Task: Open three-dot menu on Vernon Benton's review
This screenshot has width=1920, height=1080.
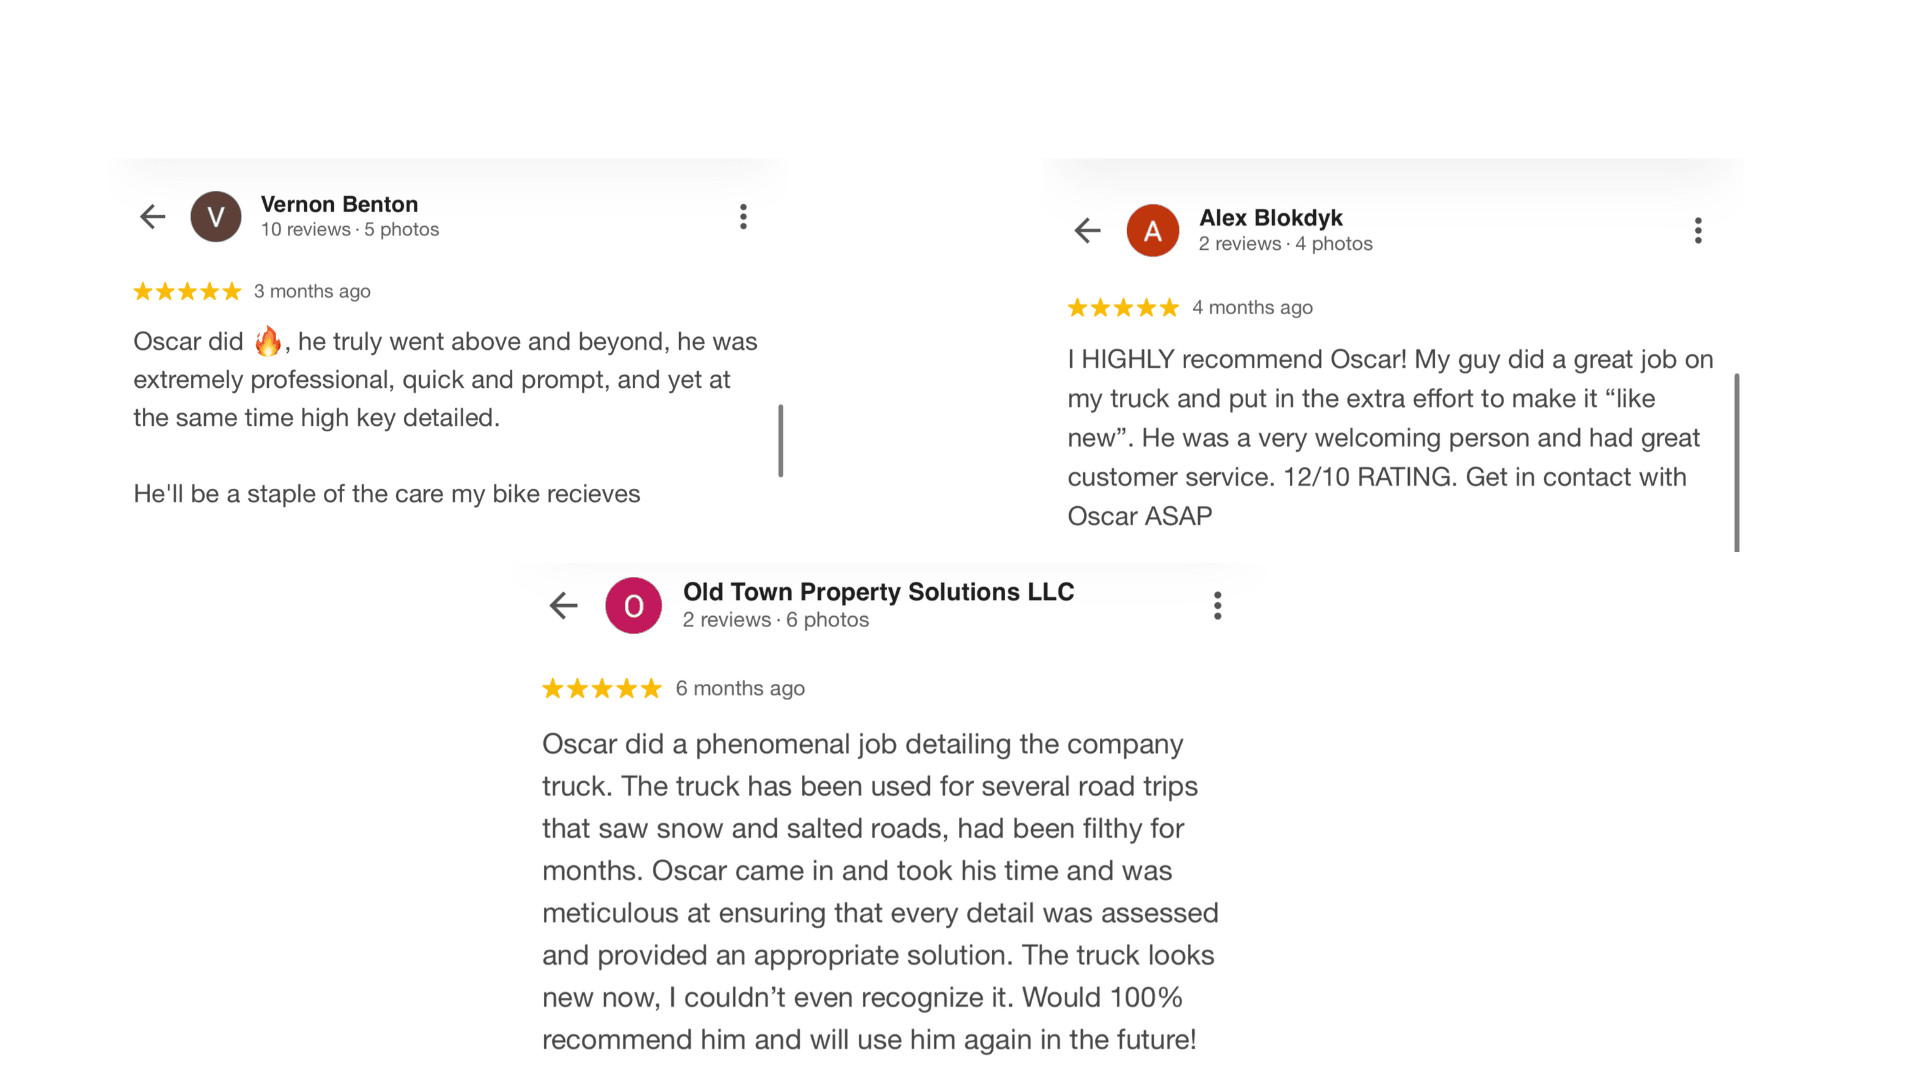Action: click(743, 217)
